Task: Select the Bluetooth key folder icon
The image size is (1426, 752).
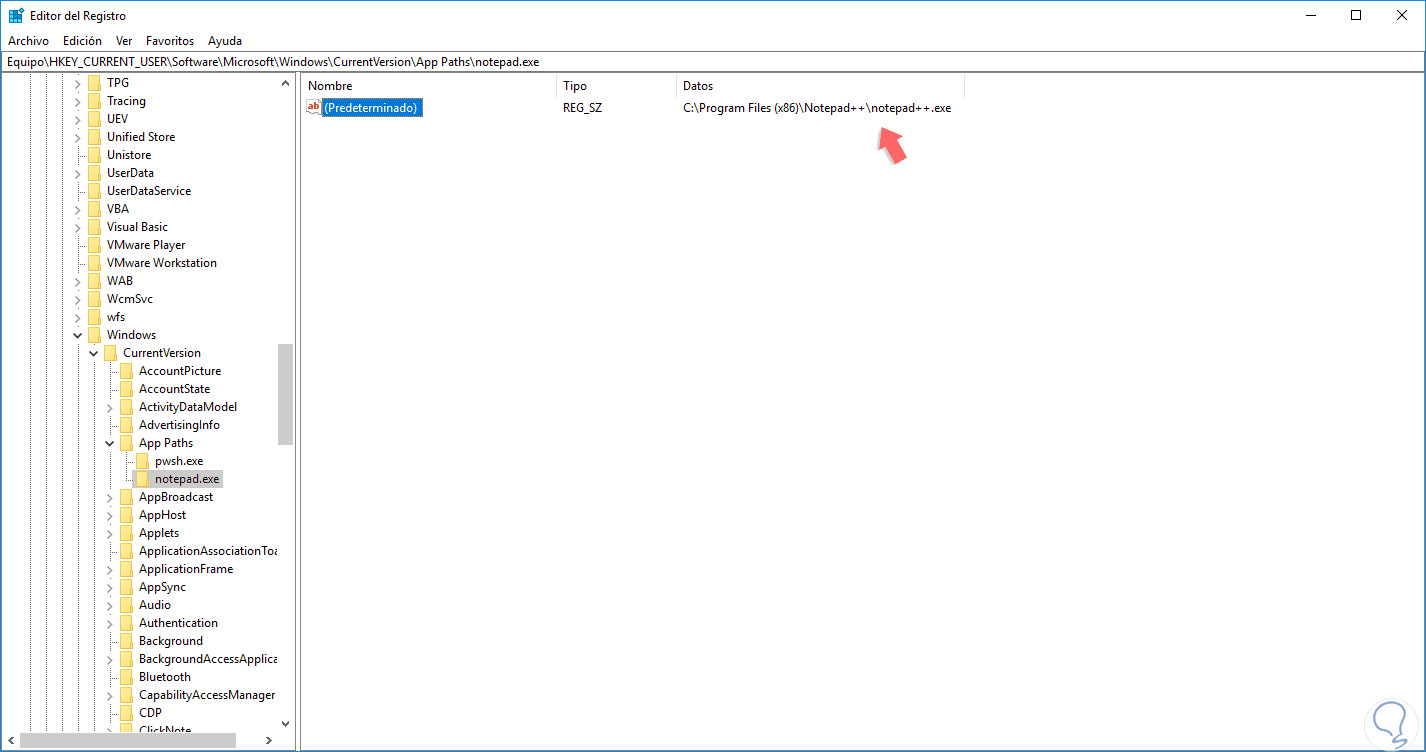Action: 127,676
